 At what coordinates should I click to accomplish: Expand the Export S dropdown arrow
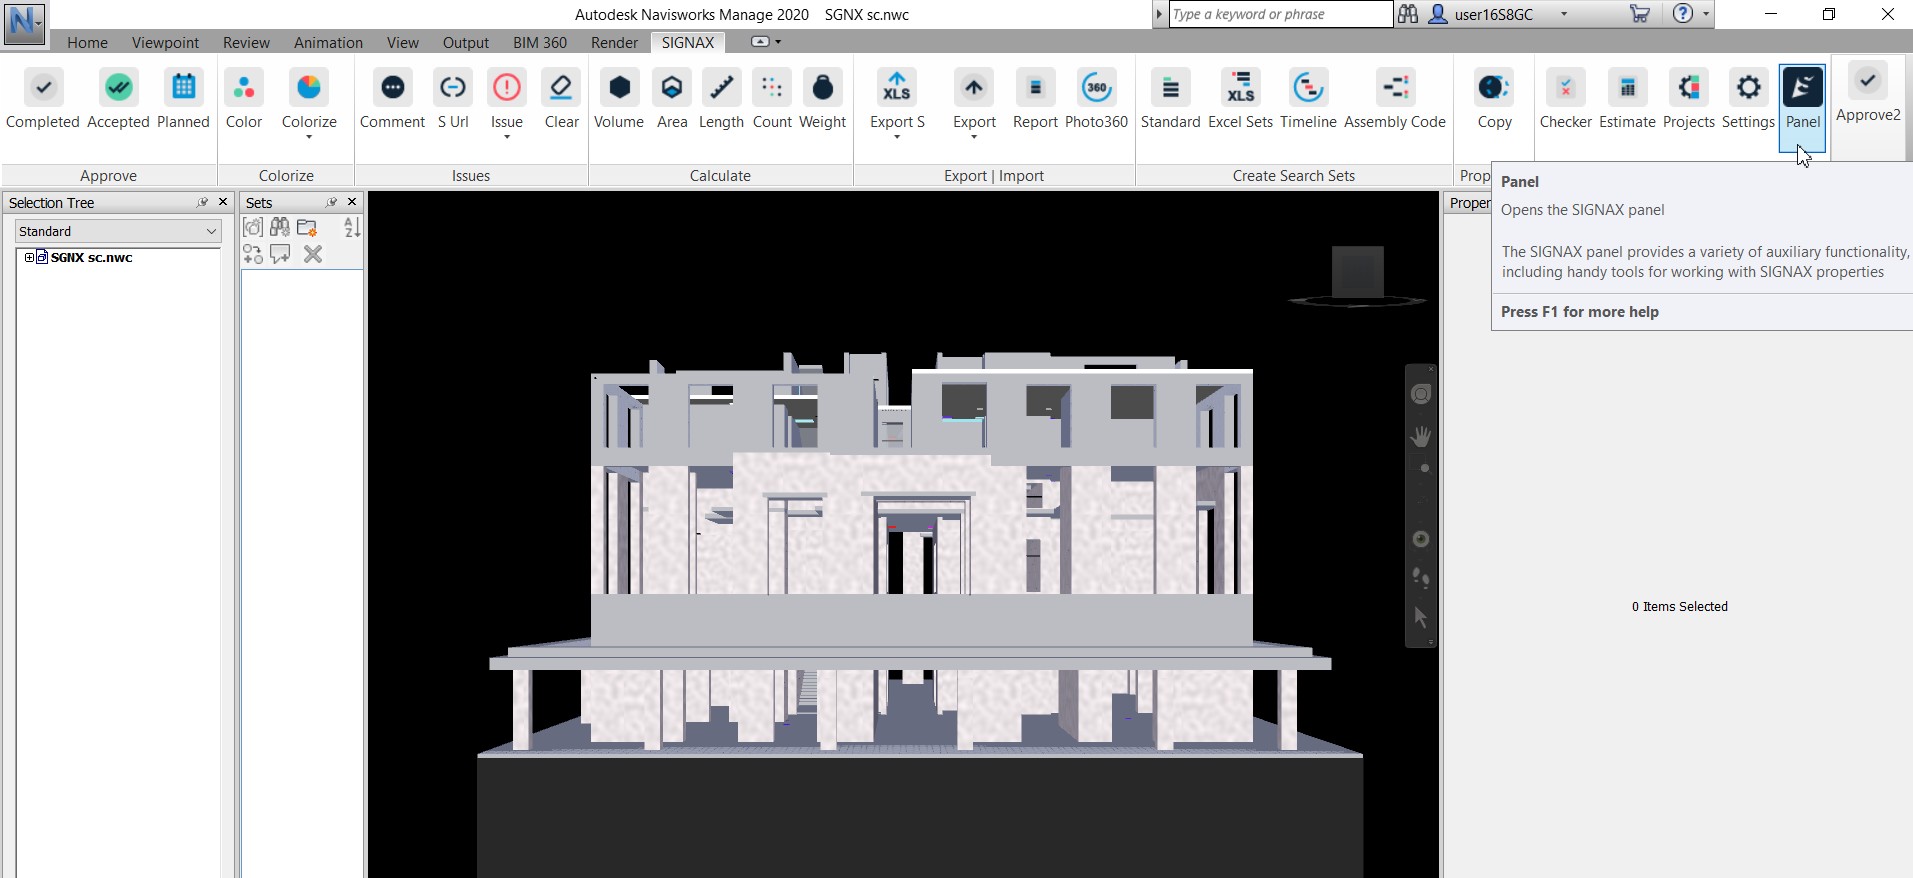[897, 137]
